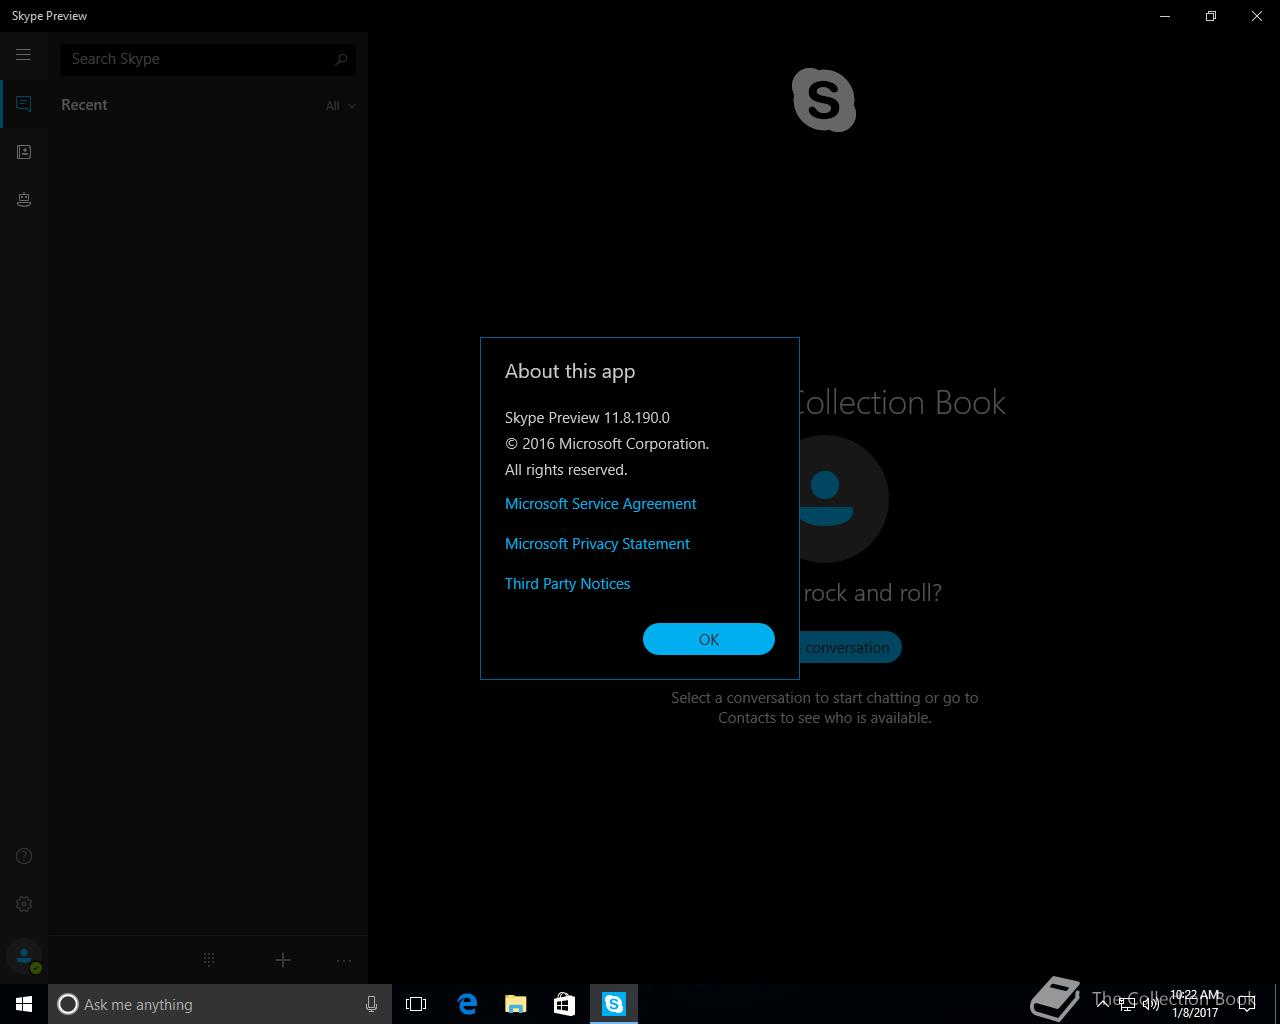Viewport: 1280px width, 1024px height.
Task: Click the Help question mark icon
Action: [24, 856]
